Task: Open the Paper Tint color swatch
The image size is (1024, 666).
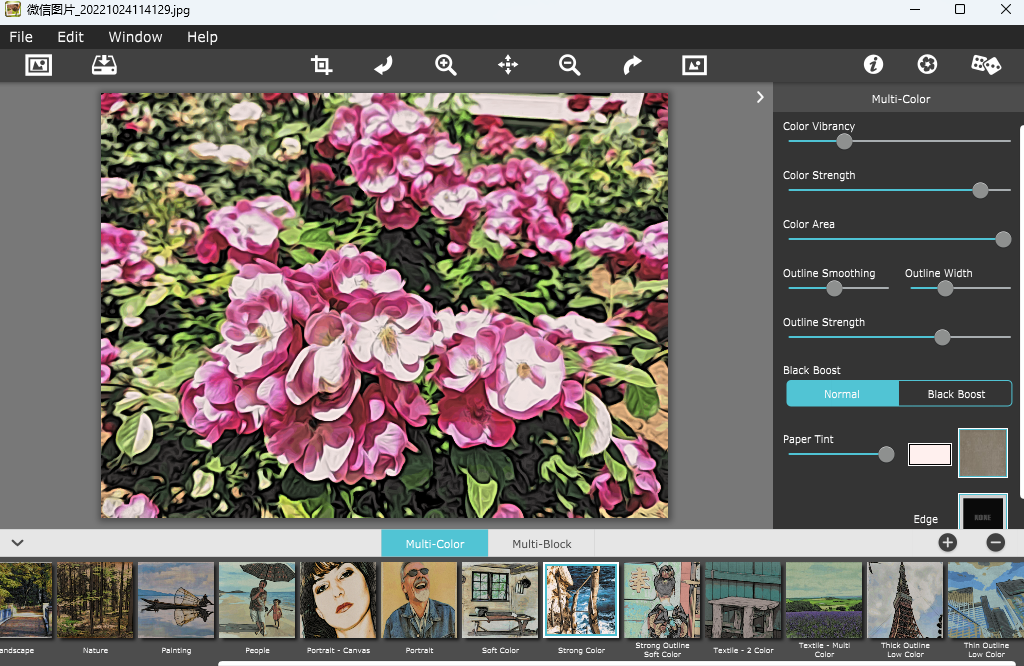Action: 929,454
